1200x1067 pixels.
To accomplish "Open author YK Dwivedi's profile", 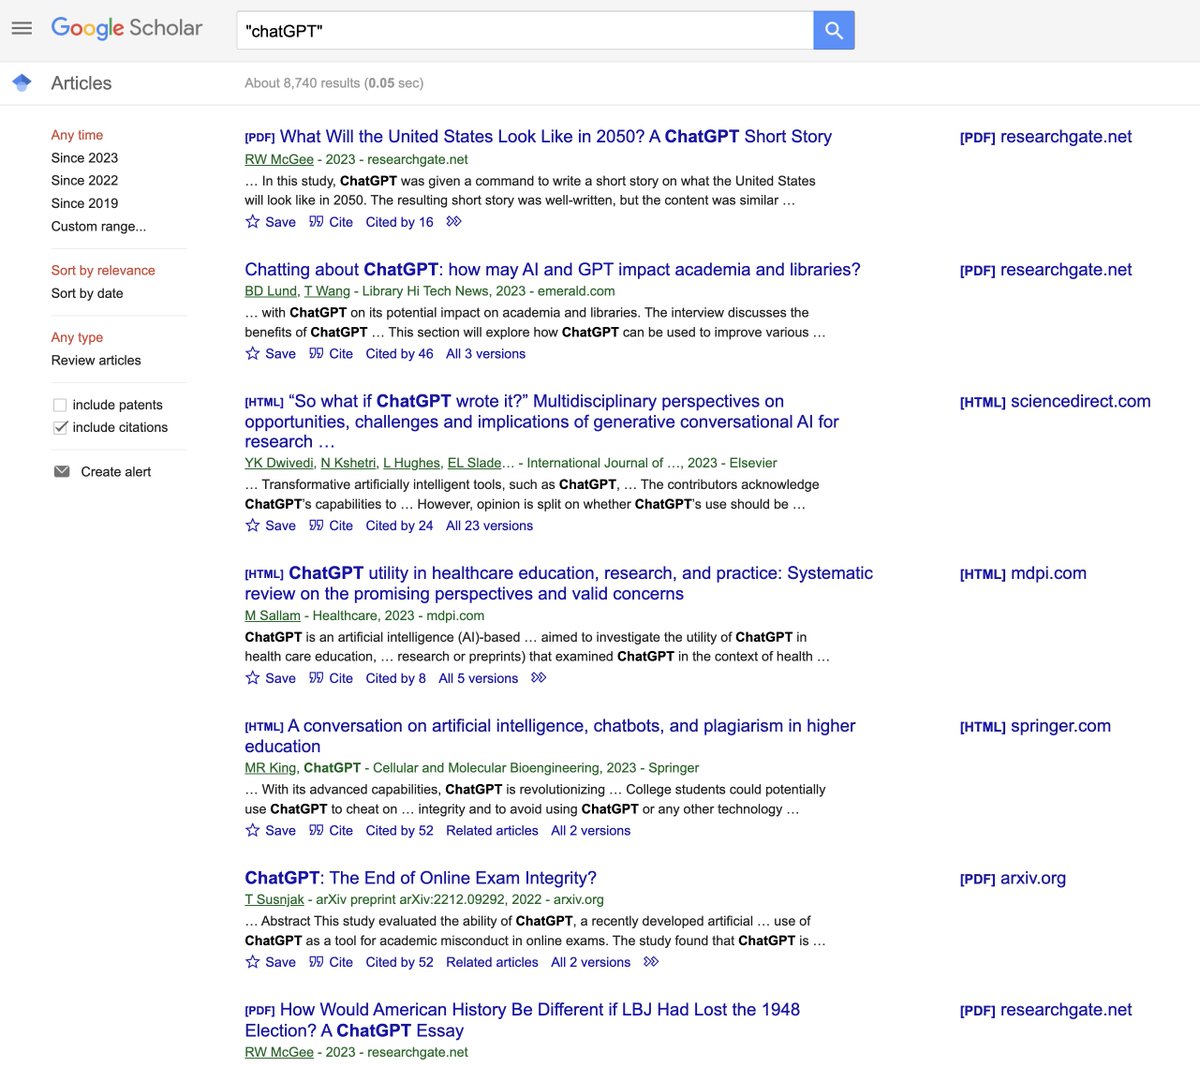I will tap(279, 463).
